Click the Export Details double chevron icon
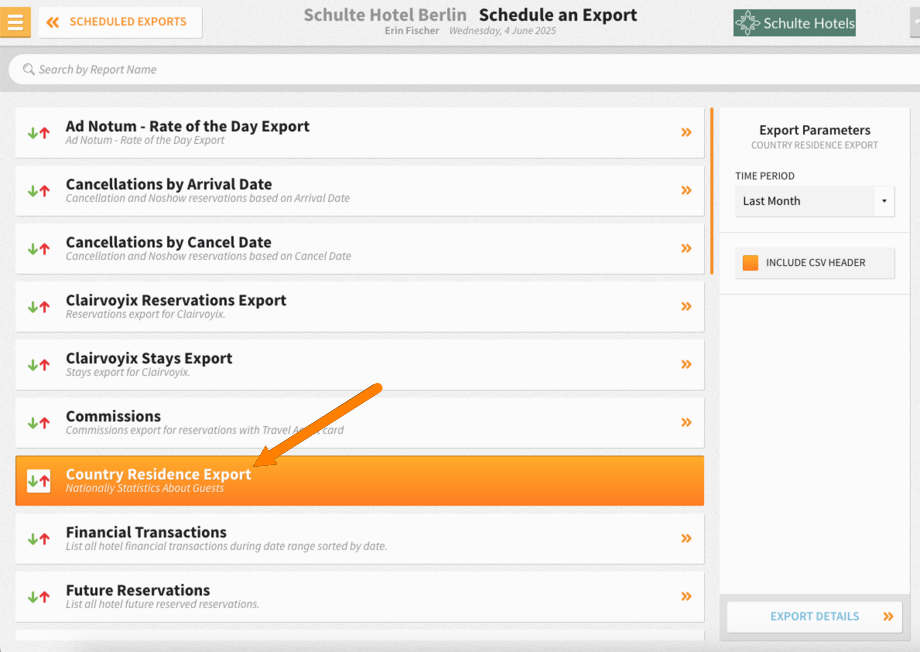This screenshot has width=920, height=652. pos(888,617)
